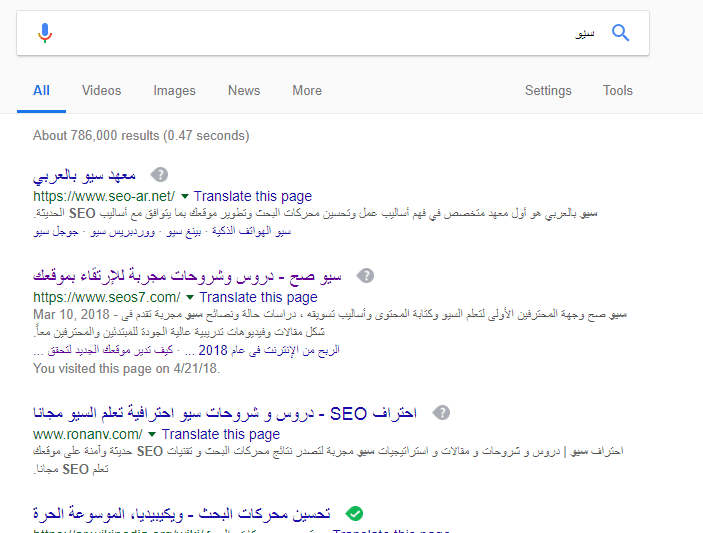
Task: Click the voice search microphone icon
Action: [x=45, y=33]
